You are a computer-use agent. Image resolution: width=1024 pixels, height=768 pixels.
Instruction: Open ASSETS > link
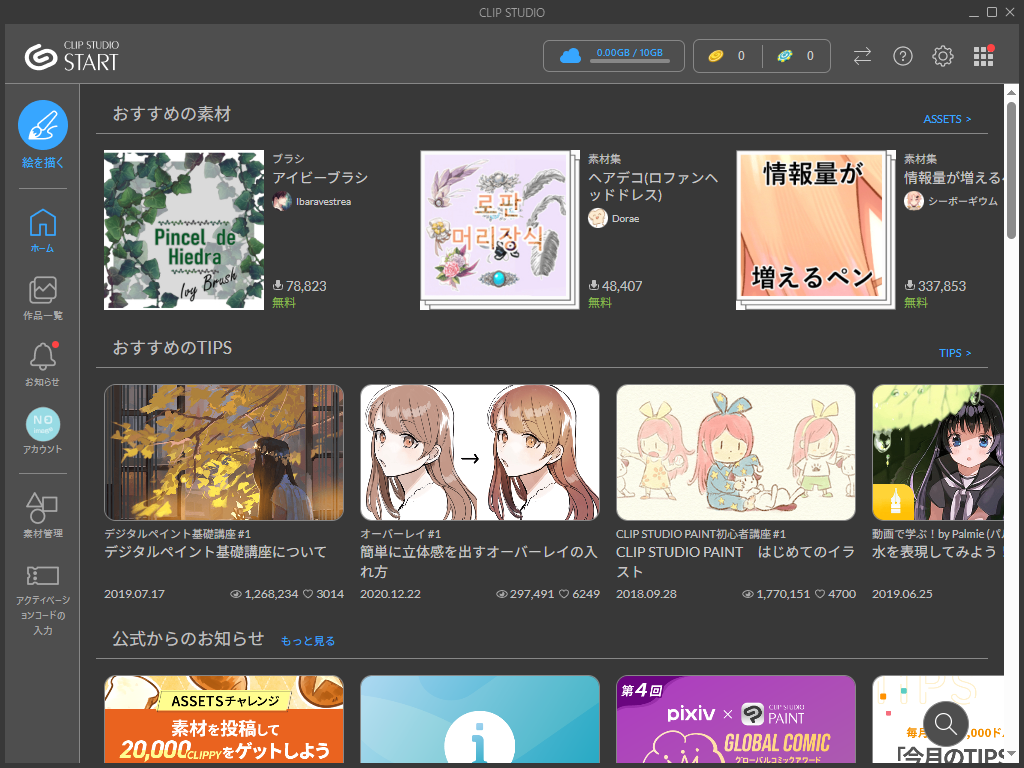947,119
